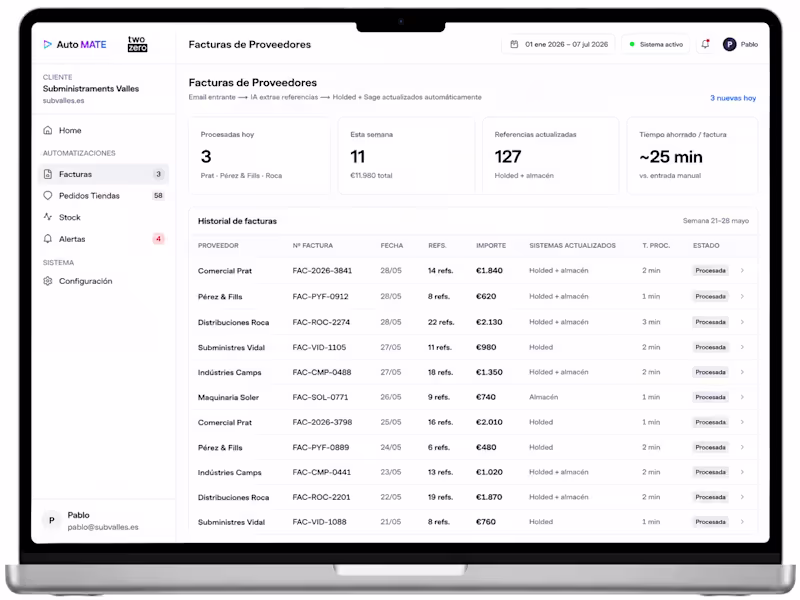Click the Facturas badge showing 3
Image resolution: width=800 pixels, height=600 pixels.
click(158, 174)
